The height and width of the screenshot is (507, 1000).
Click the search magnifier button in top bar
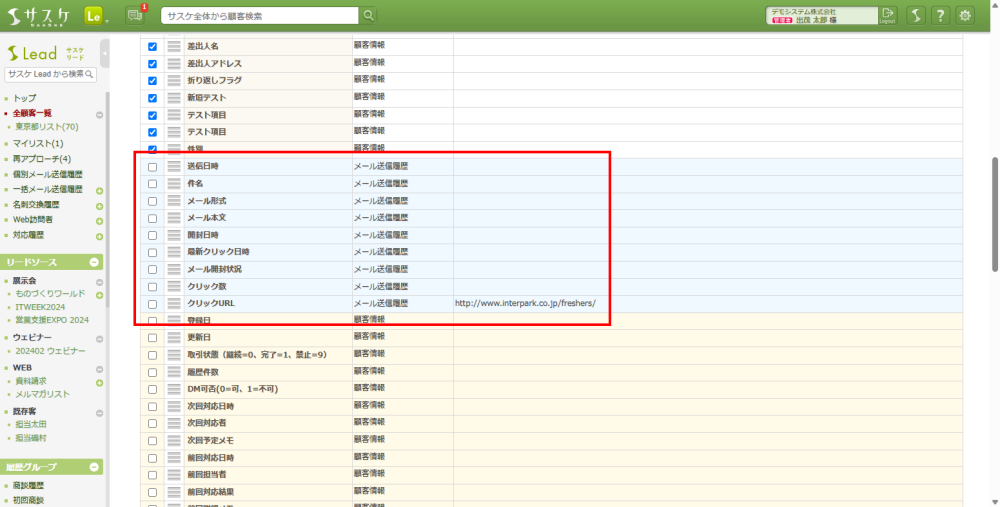[369, 15]
